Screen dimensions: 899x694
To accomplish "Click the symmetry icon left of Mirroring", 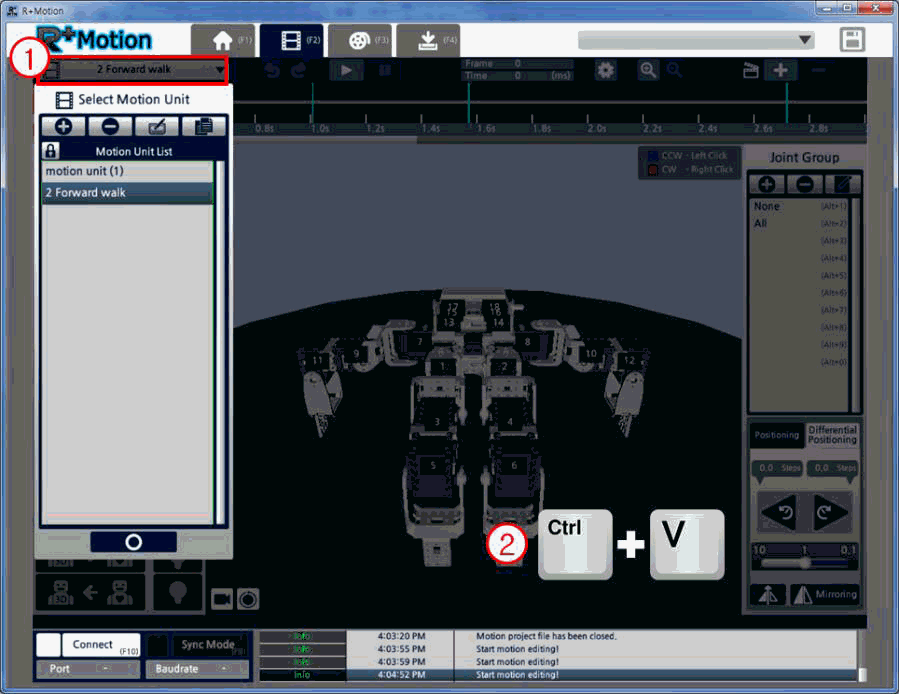I will click(768, 595).
